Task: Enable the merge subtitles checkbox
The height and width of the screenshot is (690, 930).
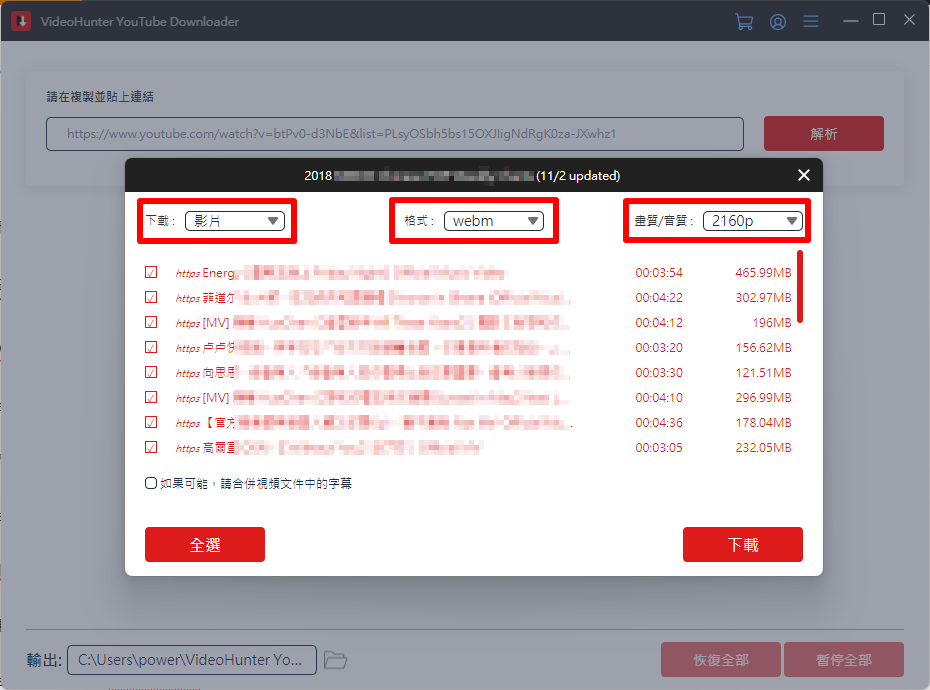Action: pos(151,483)
